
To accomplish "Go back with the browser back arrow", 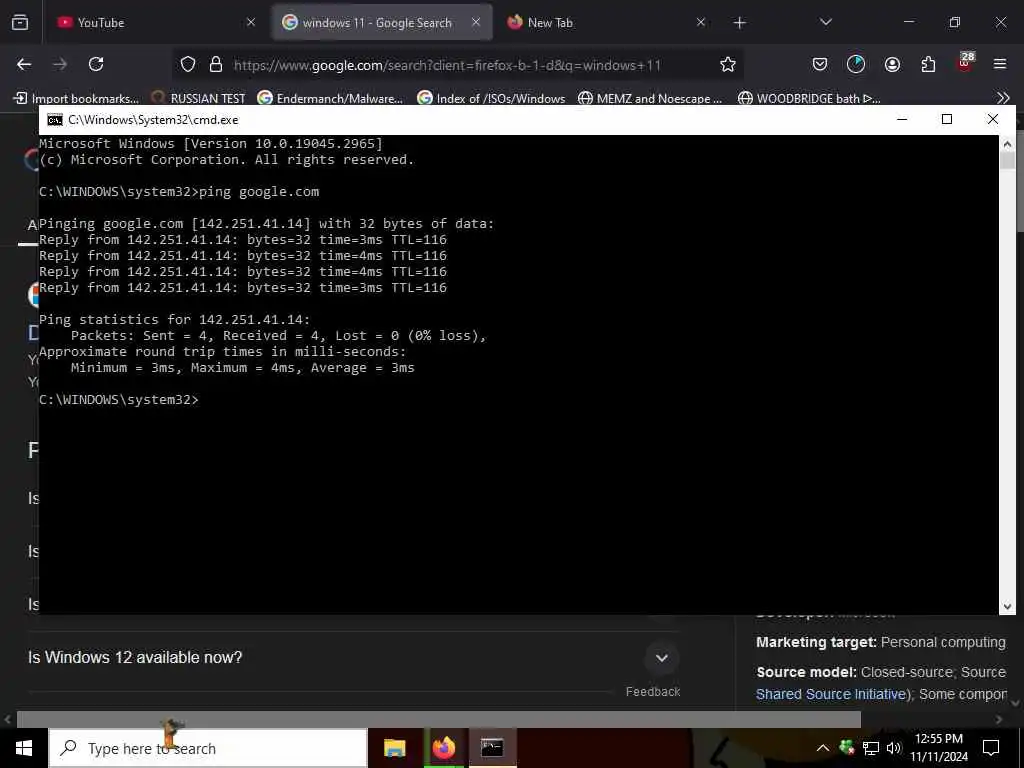I will [x=24, y=64].
